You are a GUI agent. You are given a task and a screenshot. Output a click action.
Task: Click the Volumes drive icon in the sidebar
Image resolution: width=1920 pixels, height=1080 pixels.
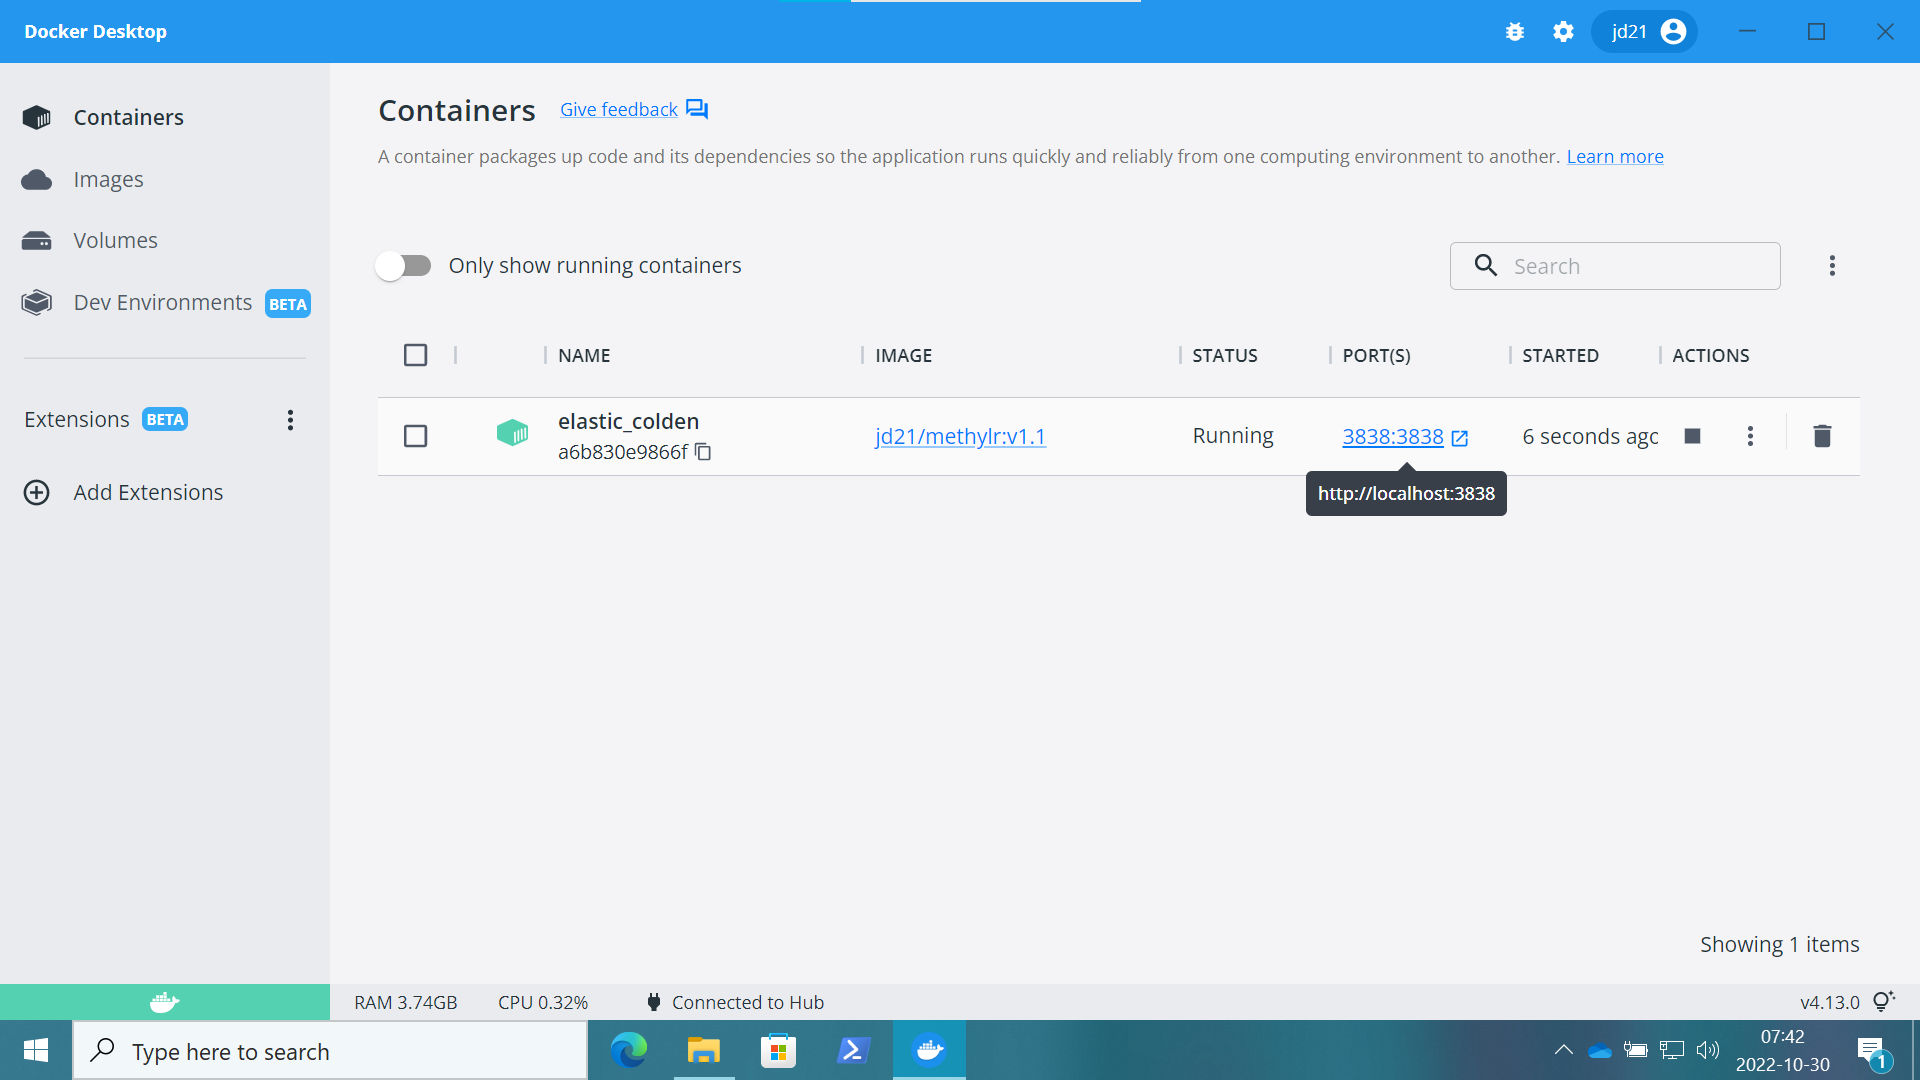pyautogui.click(x=37, y=241)
